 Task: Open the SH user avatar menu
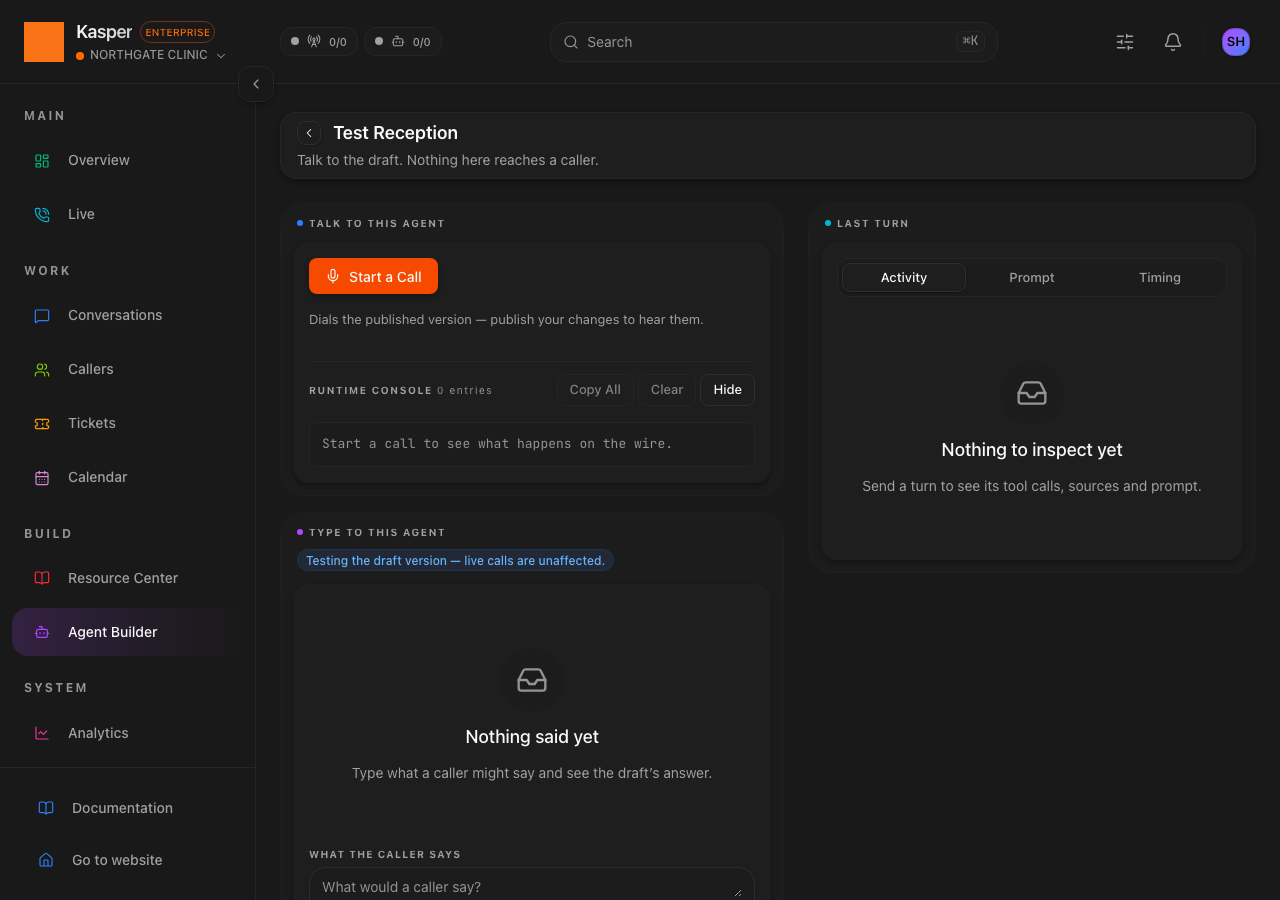coord(1236,42)
